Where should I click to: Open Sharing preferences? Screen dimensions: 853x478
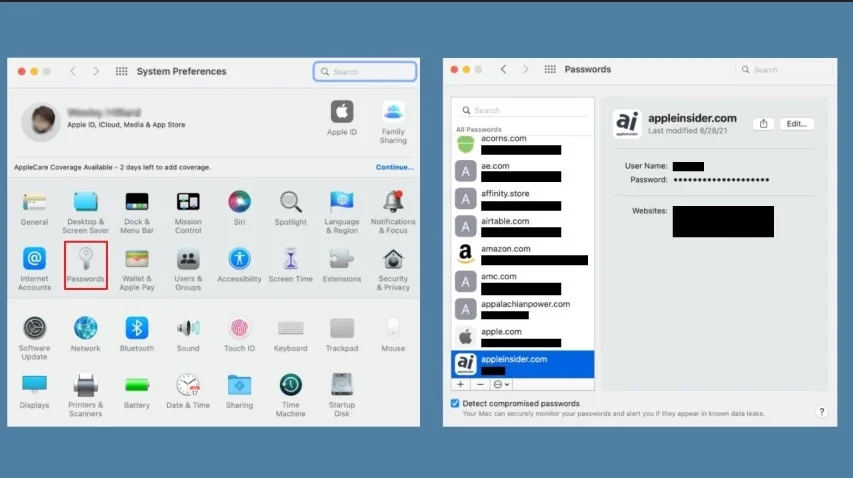tap(239, 390)
